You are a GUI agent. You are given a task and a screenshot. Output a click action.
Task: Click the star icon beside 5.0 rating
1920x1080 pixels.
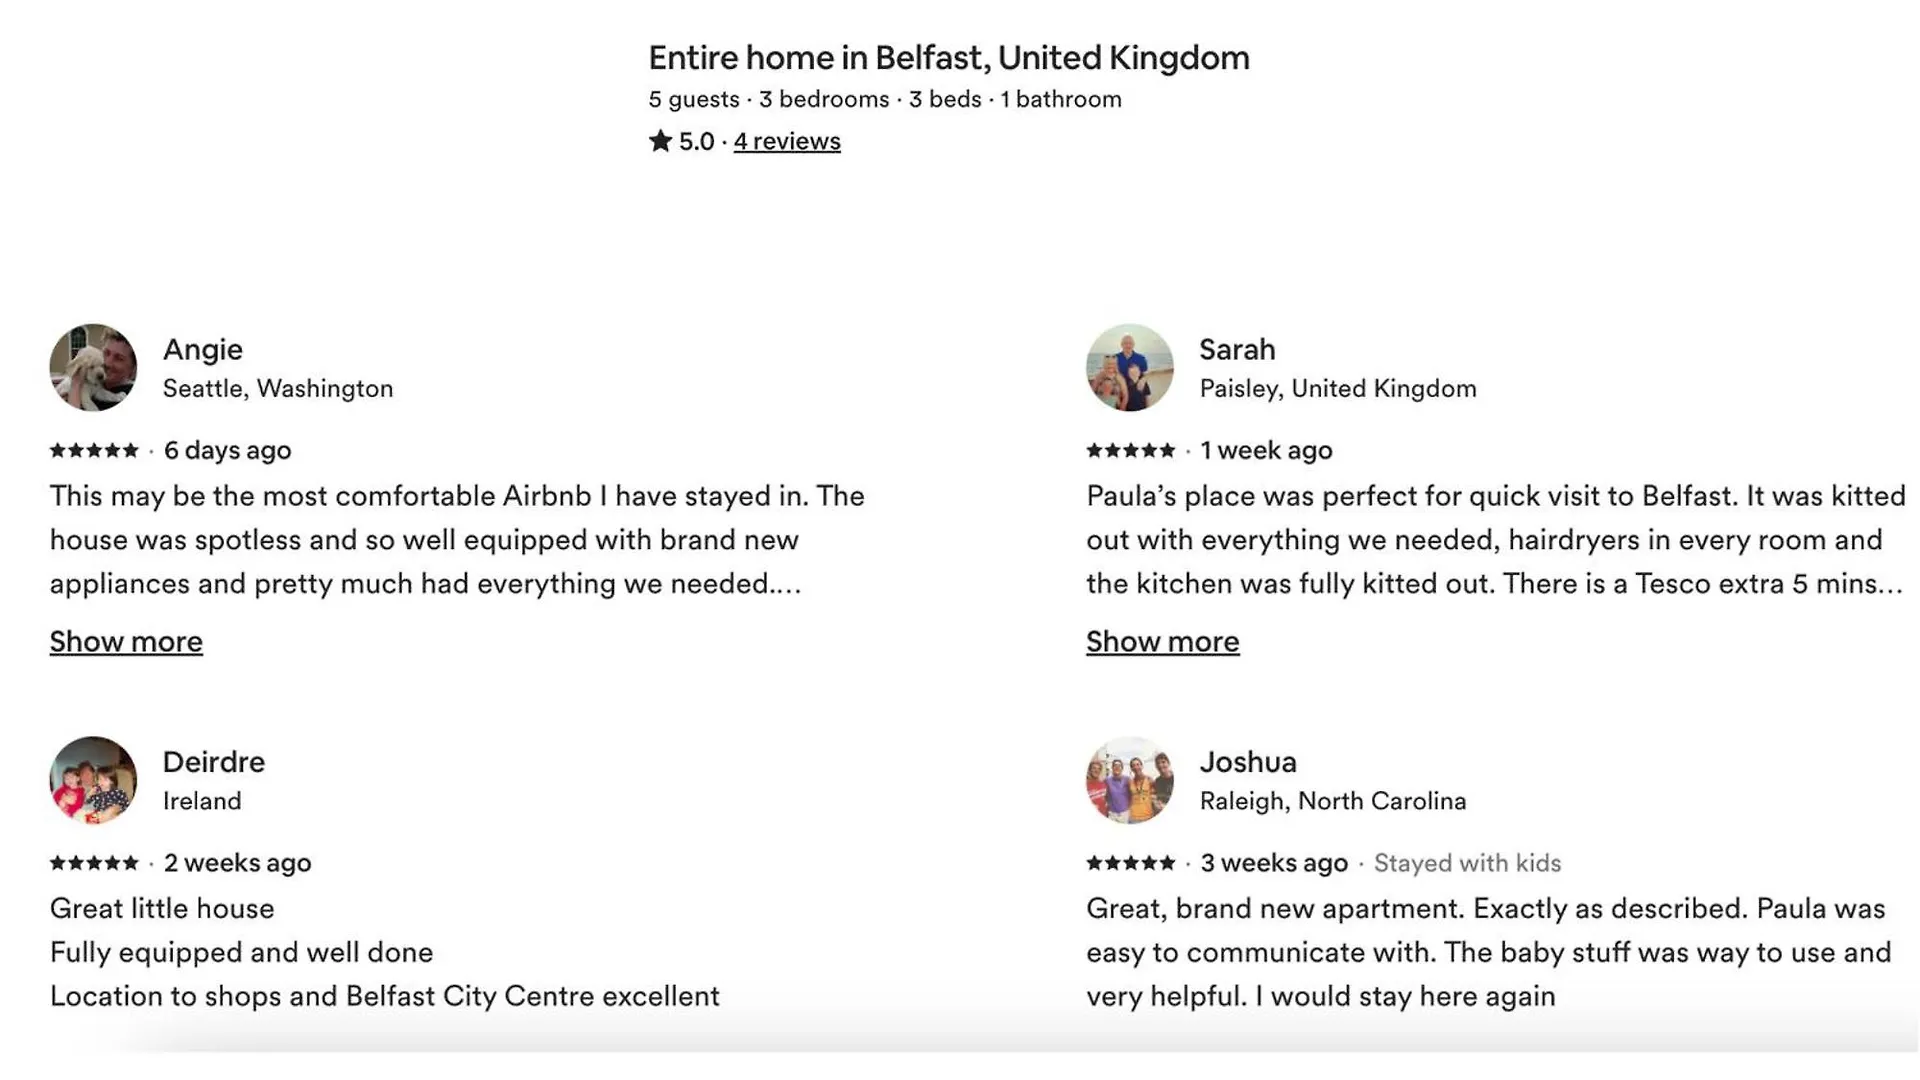click(660, 141)
